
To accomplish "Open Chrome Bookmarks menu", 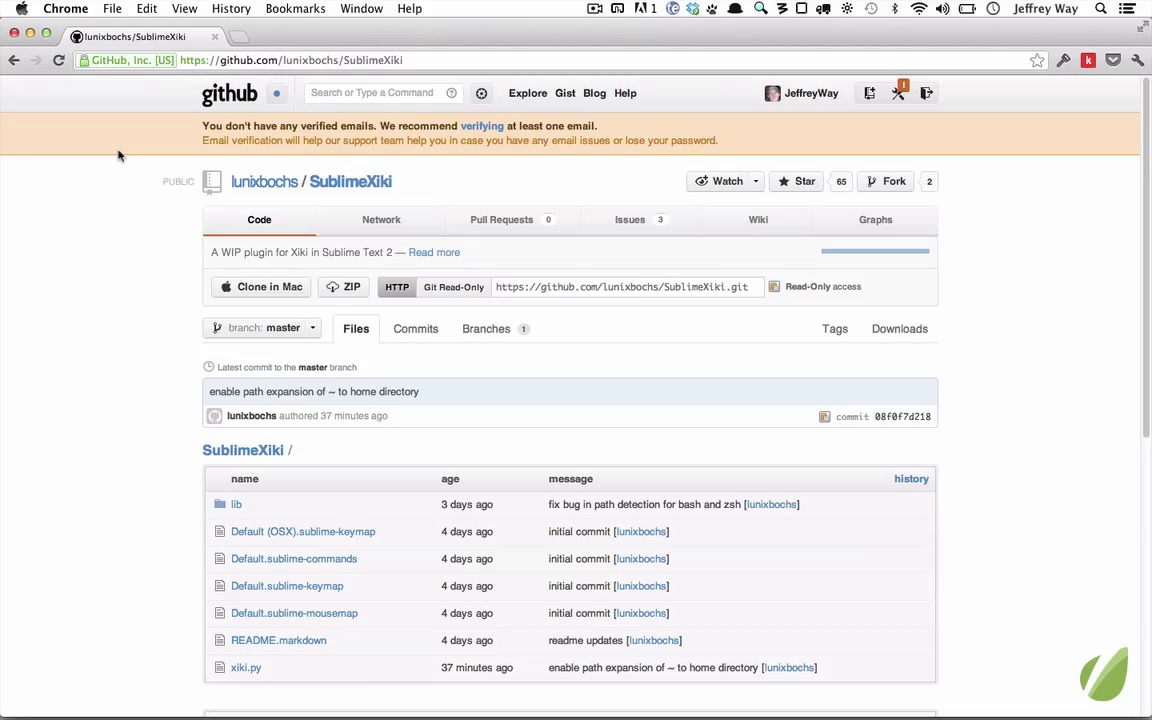I will 295,9.
